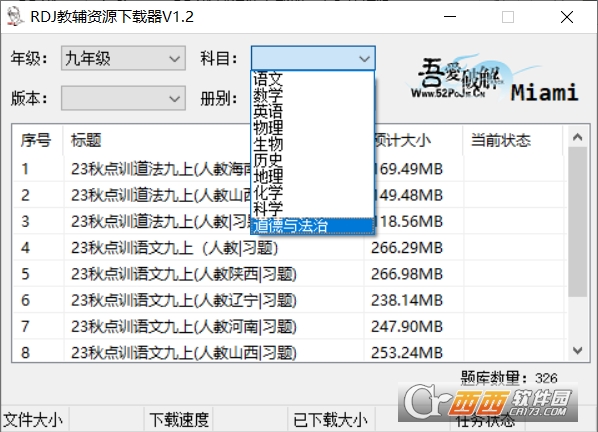Open the 版本 edition dropdown
This screenshot has height=432, width=598.
[x=123, y=98]
